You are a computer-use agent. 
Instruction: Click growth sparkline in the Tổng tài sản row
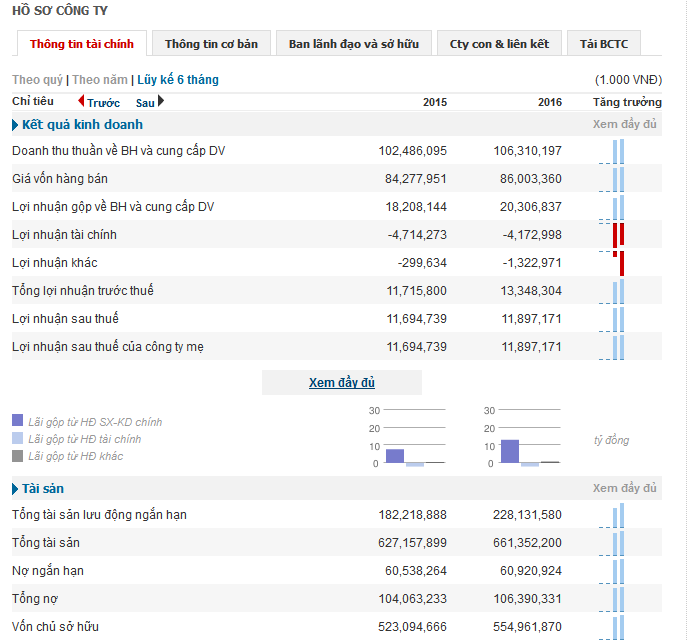(x=612, y=543)
